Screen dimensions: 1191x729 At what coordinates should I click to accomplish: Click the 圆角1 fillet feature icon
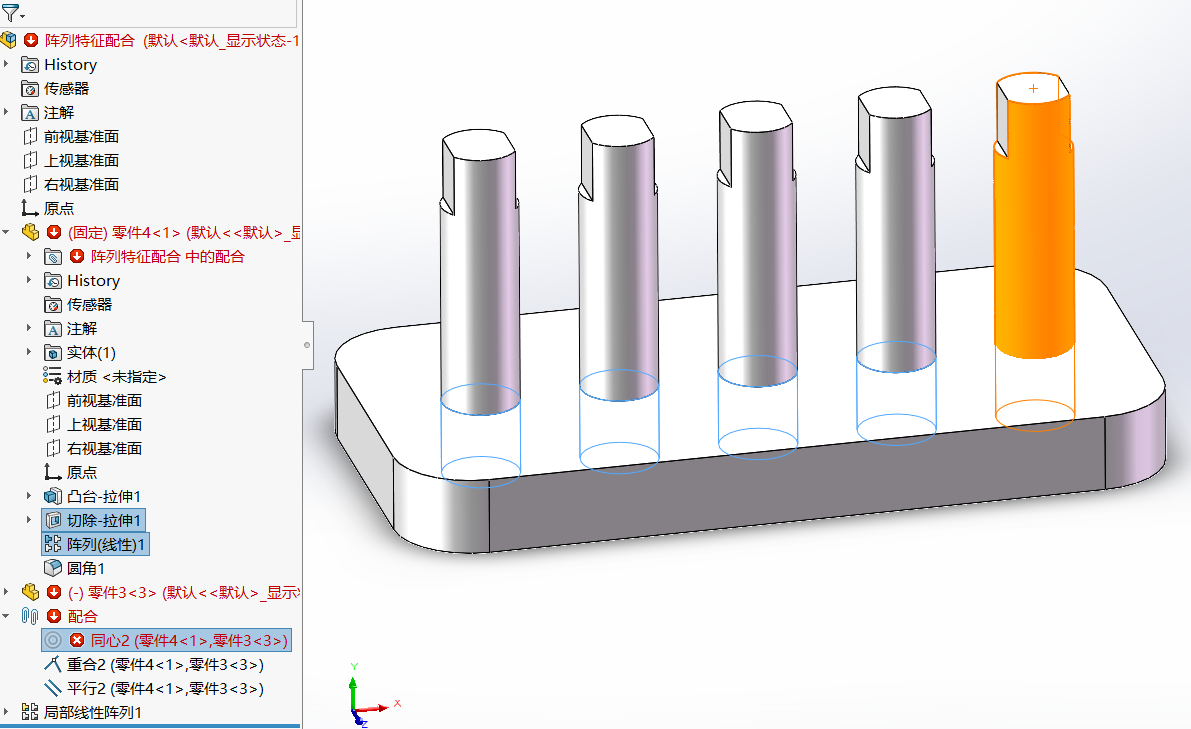point(52,567)
